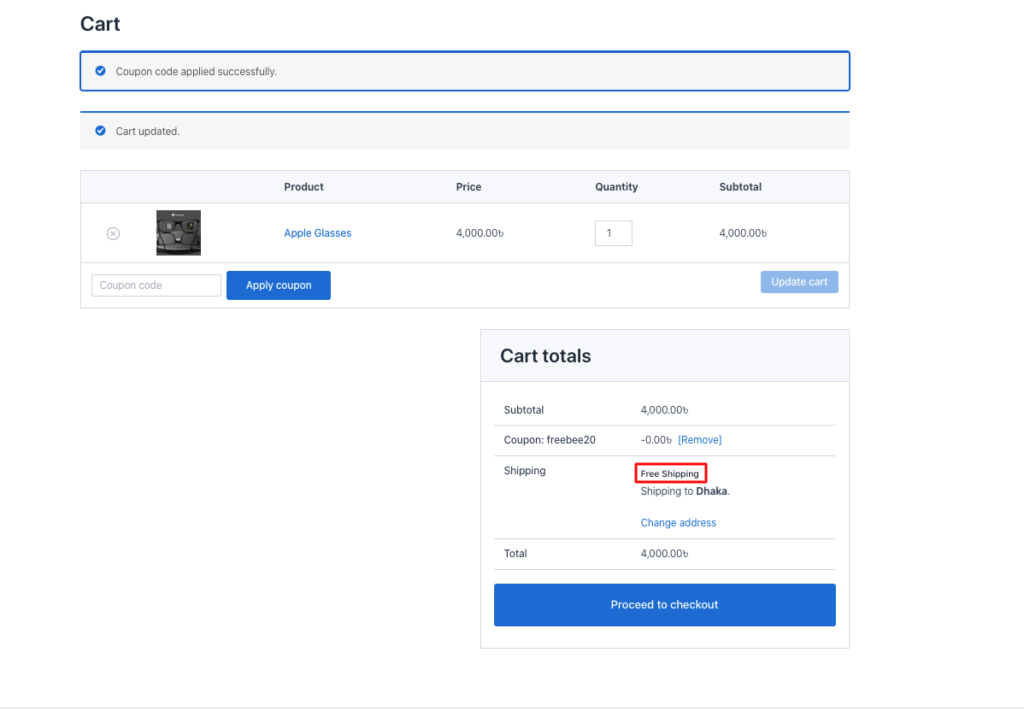Click into the Coupon code field
Viewport: 1024px width, 711px height.
pyautogui.click(x=156, y=285)
